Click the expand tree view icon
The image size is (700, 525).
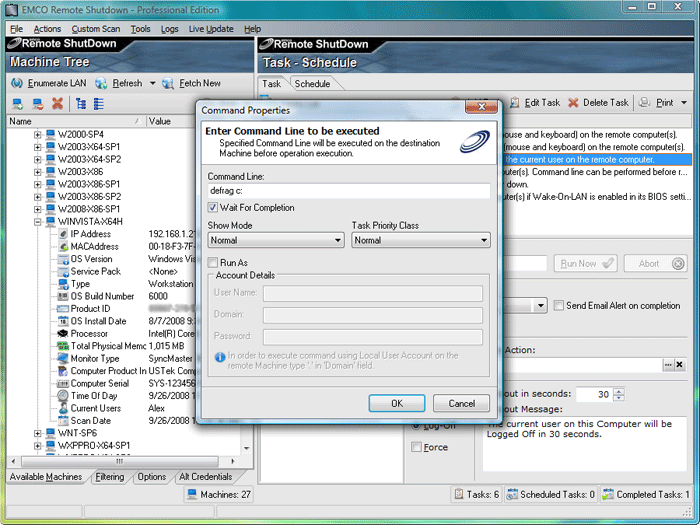pos(81,104)
